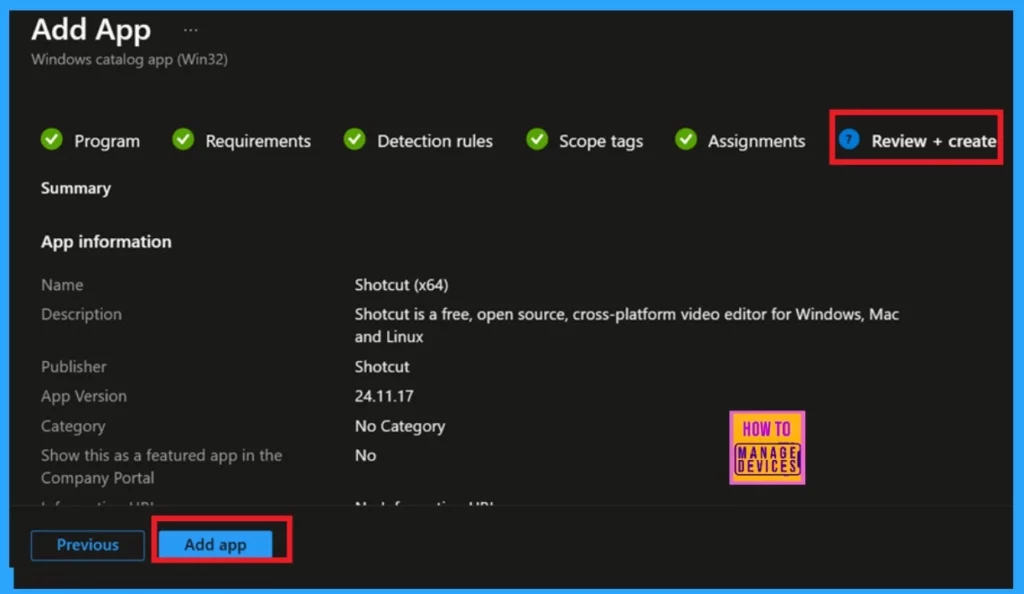Click the Description field label
The image size is (1024, 594).
[x=81, y=315]
